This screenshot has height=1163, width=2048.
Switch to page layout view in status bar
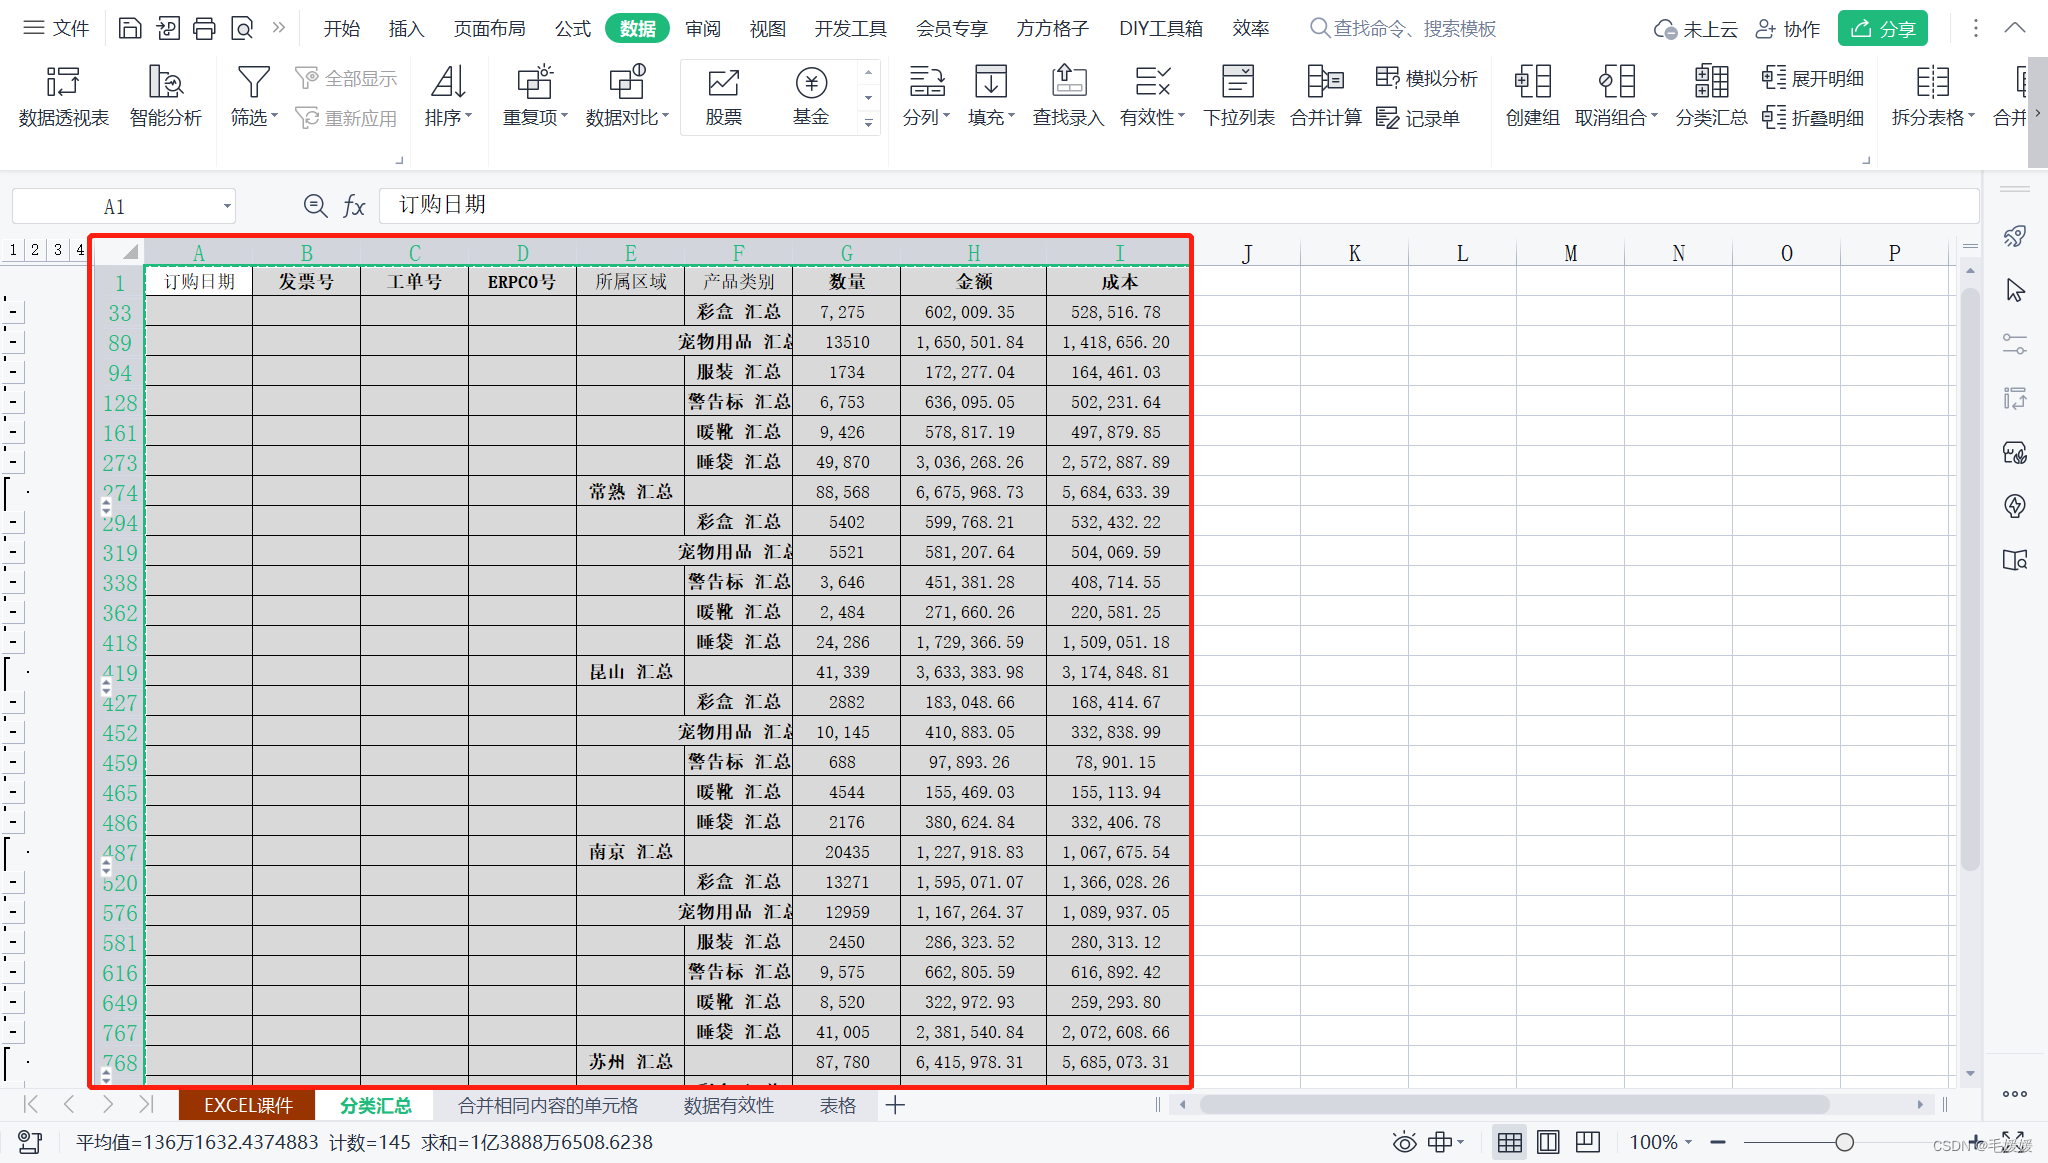click(x=1548, y=1142)
